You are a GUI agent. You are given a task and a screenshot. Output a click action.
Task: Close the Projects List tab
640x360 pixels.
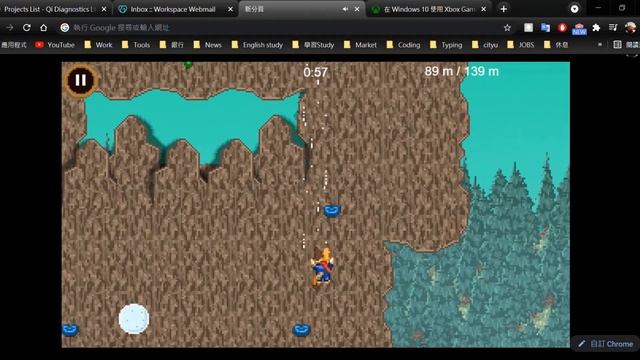coord(104,9)
